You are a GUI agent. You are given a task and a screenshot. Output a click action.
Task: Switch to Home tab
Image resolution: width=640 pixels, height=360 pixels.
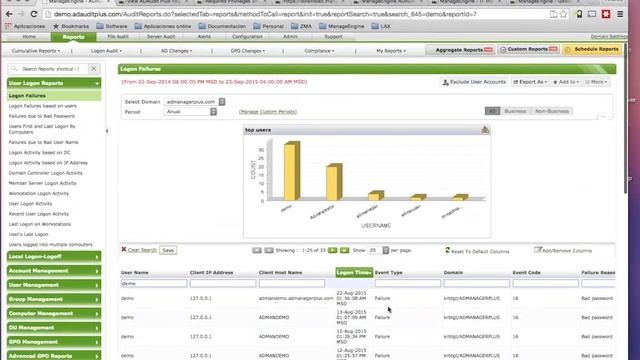coord(29,37)
